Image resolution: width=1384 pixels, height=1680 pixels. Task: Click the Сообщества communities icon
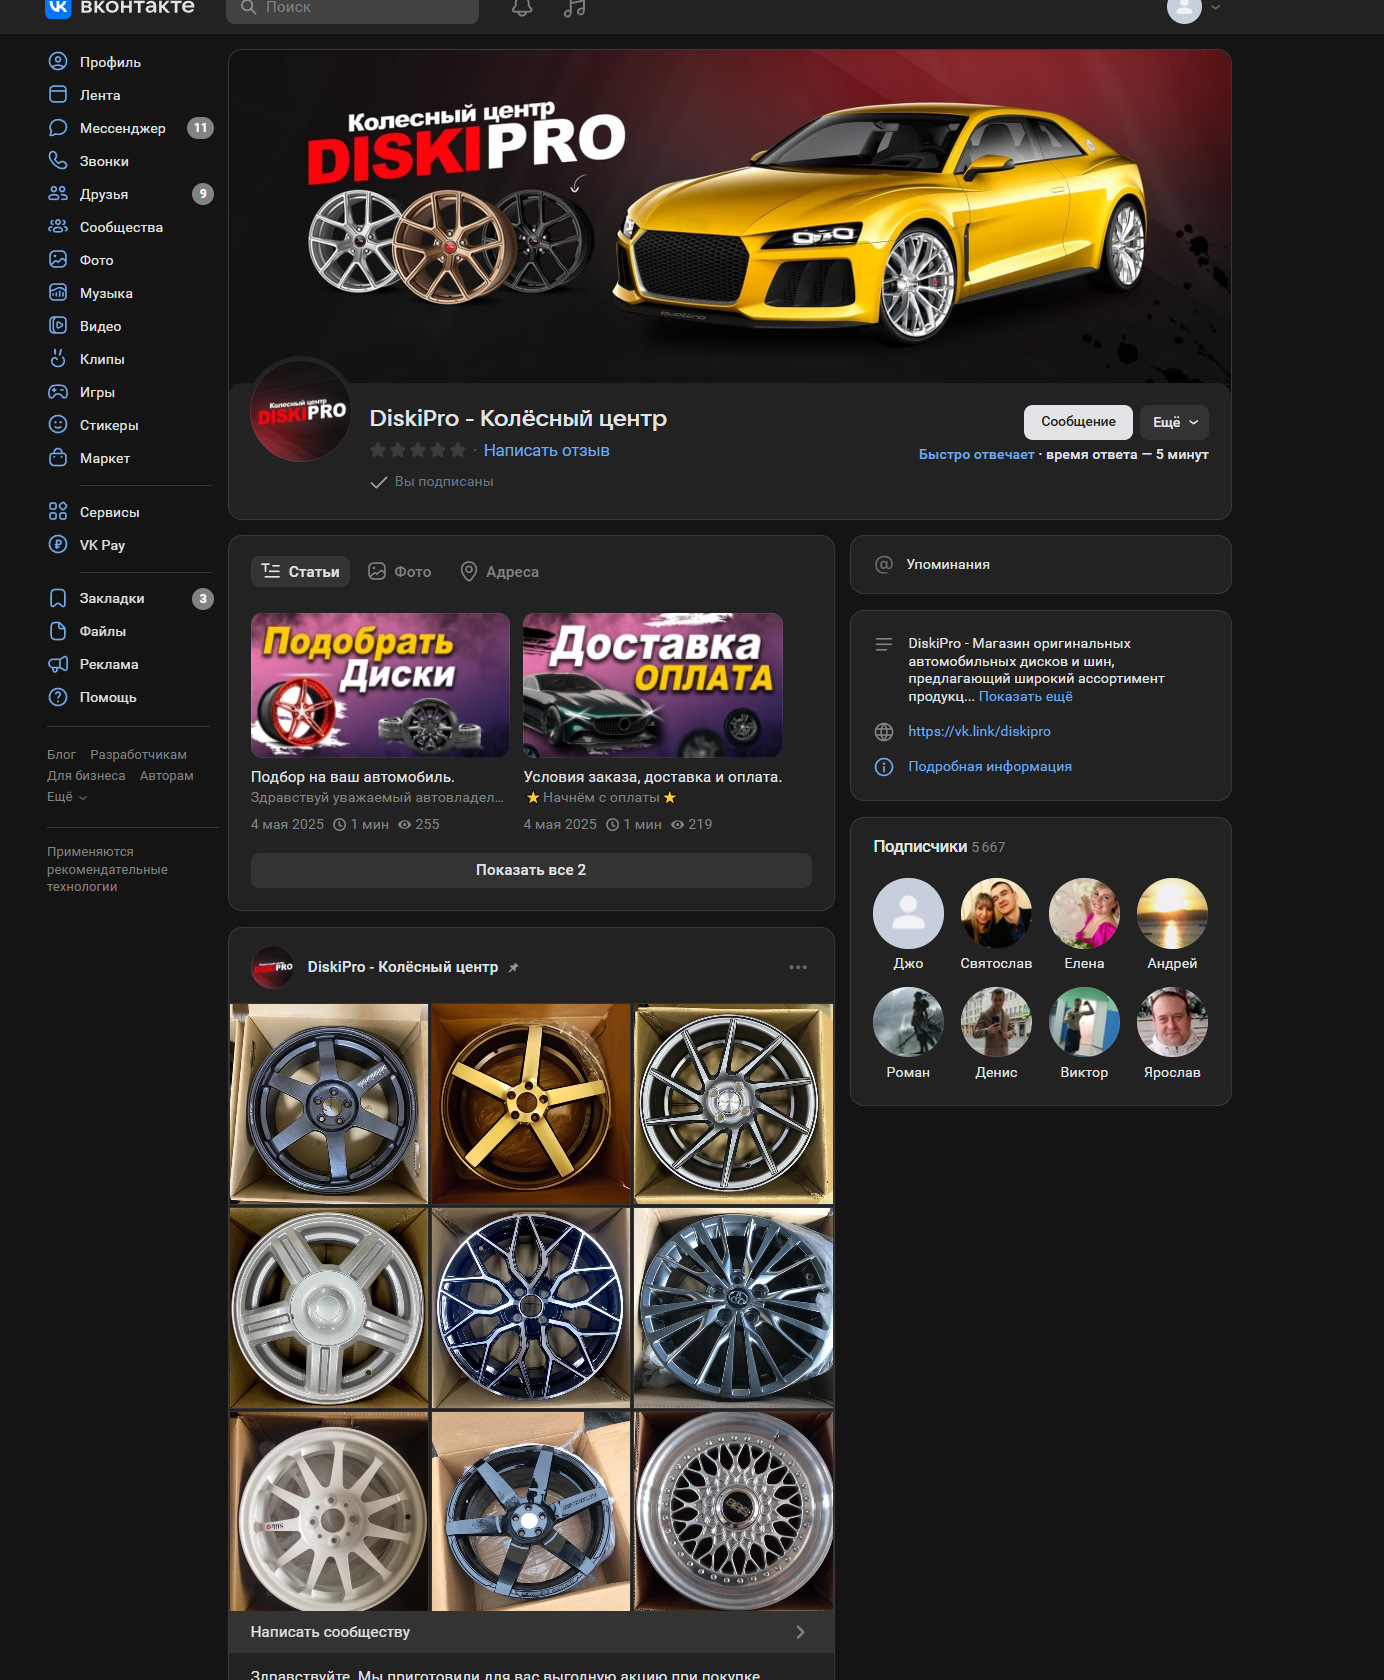click(x=58, y=227)
